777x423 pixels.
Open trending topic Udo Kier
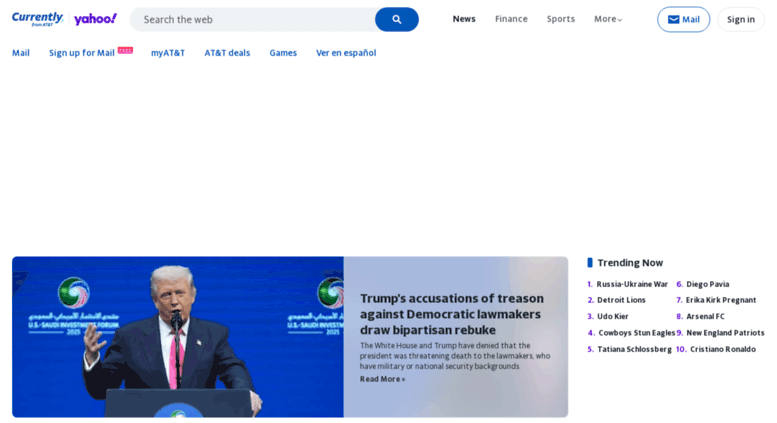point(612,316)
